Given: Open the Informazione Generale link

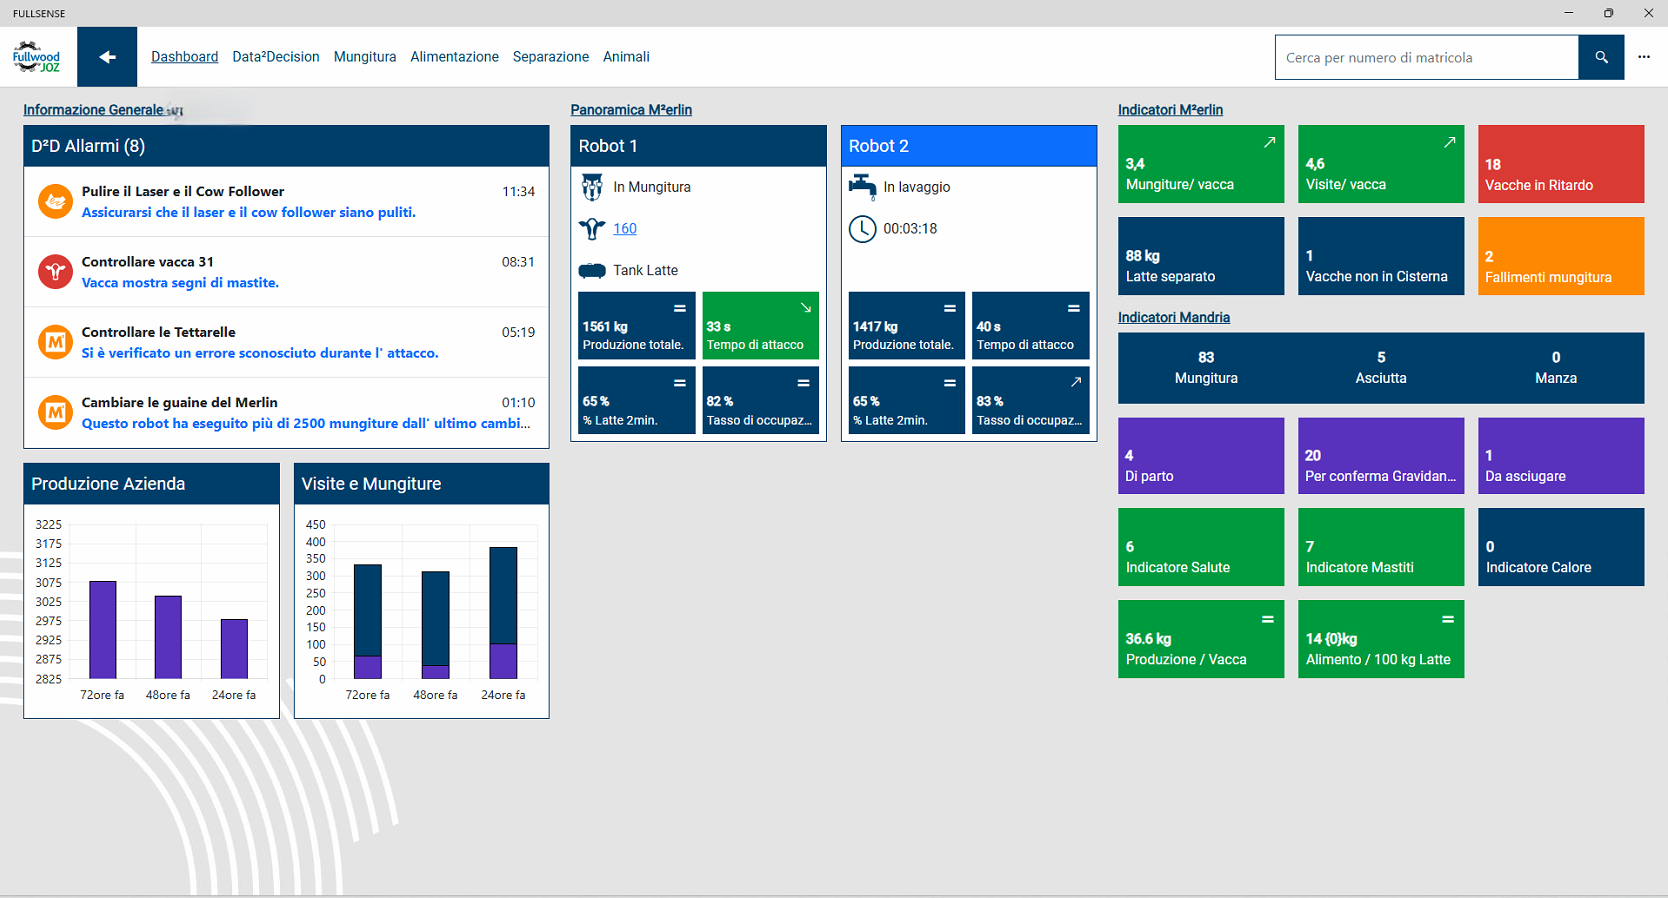Looking at the screenshot, I should point(93,110).
